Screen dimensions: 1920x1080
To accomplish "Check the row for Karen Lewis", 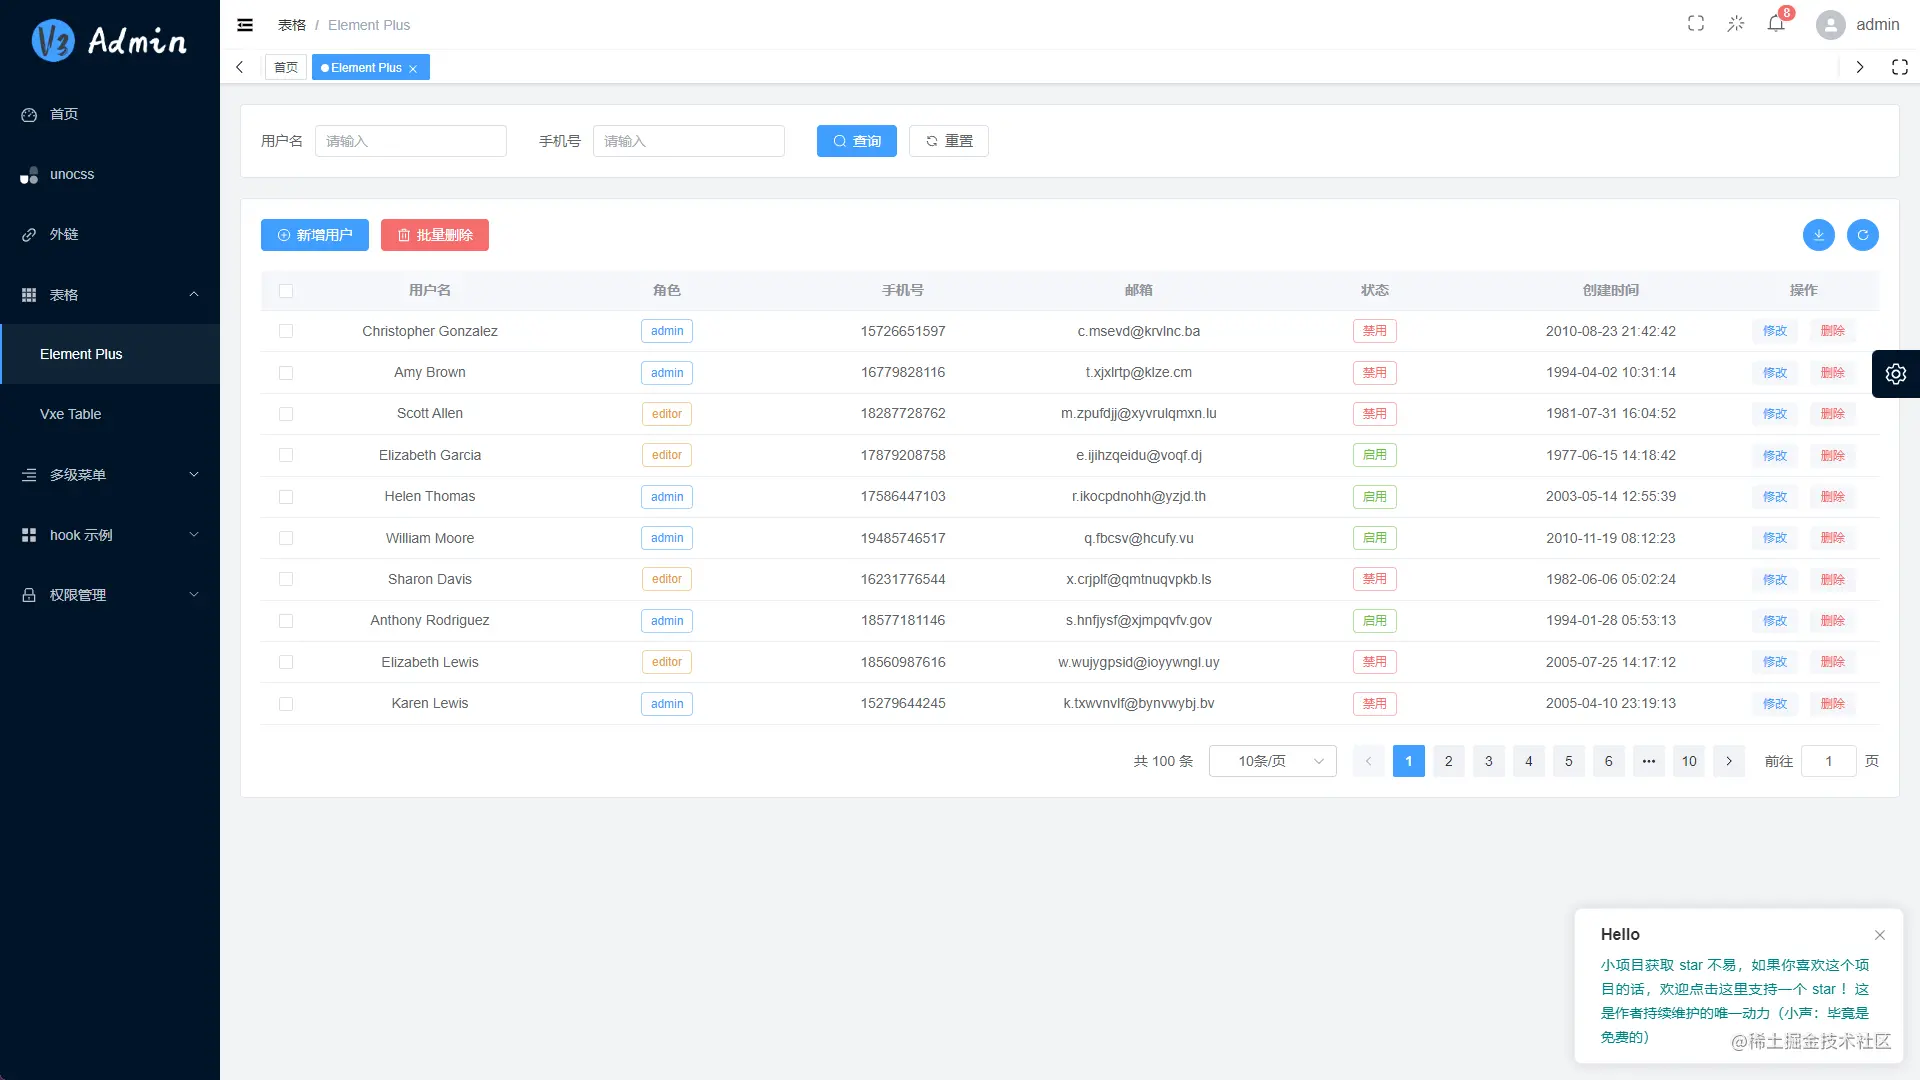I will [286, 703].
